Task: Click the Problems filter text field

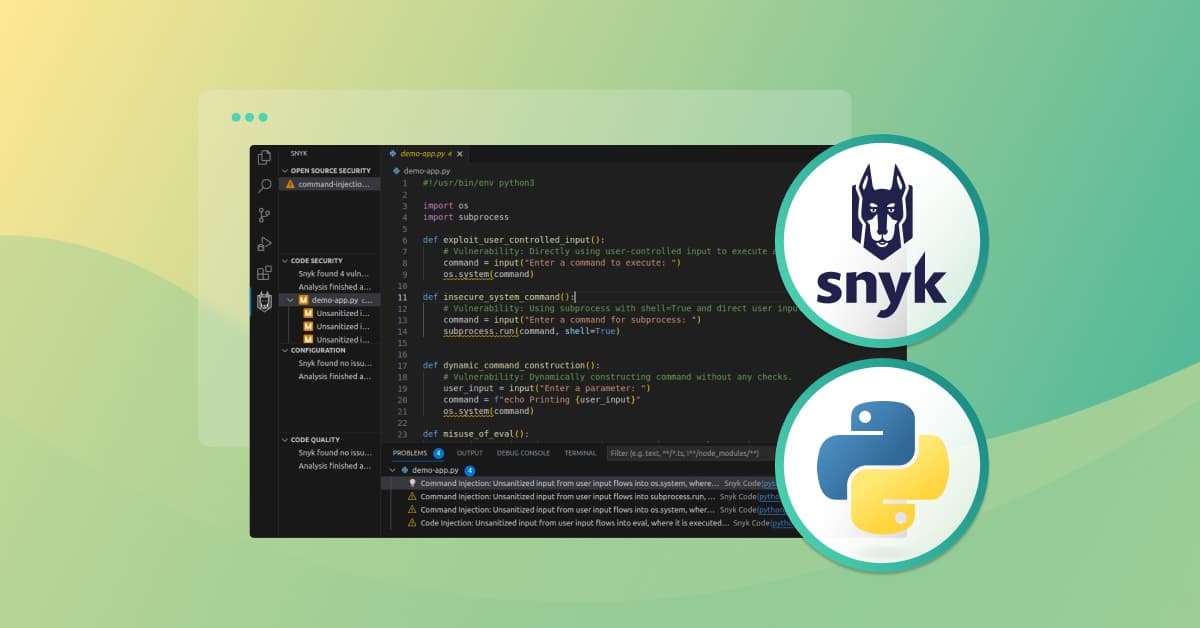Action: coord(690,453)
